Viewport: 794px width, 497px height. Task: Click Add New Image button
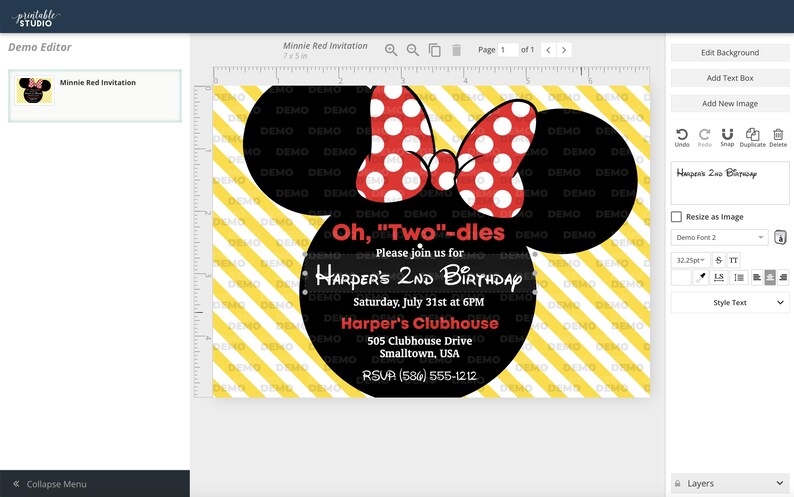click(730, 103)
